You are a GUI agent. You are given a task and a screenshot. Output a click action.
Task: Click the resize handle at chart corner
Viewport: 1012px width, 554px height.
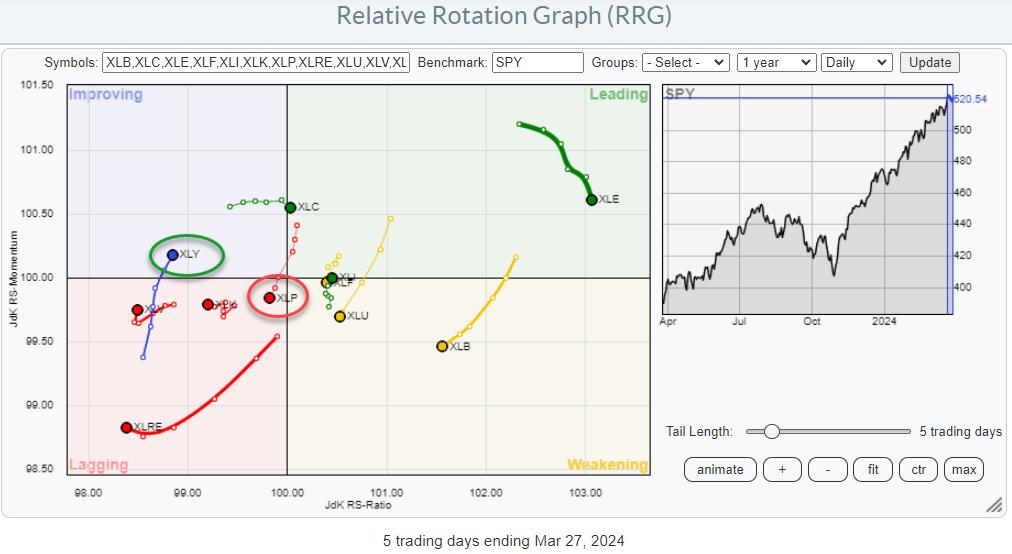(x=994, y=503)
